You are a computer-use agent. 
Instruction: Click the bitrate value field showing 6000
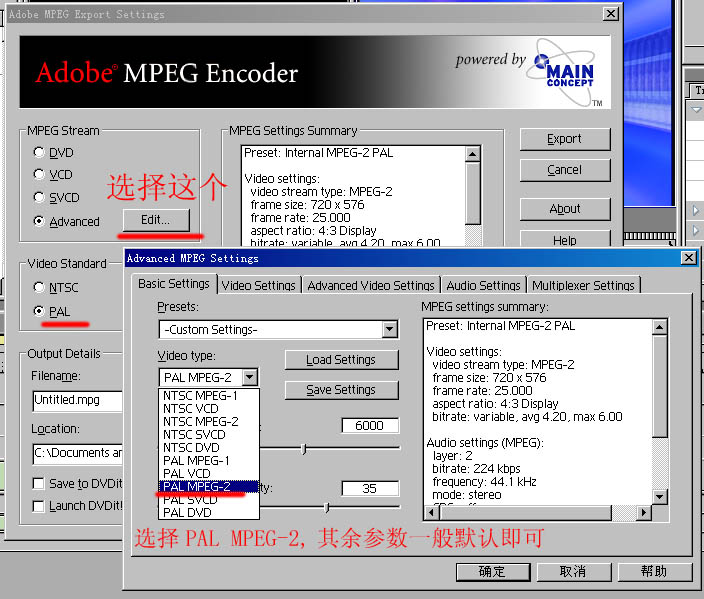pos(370,426)
